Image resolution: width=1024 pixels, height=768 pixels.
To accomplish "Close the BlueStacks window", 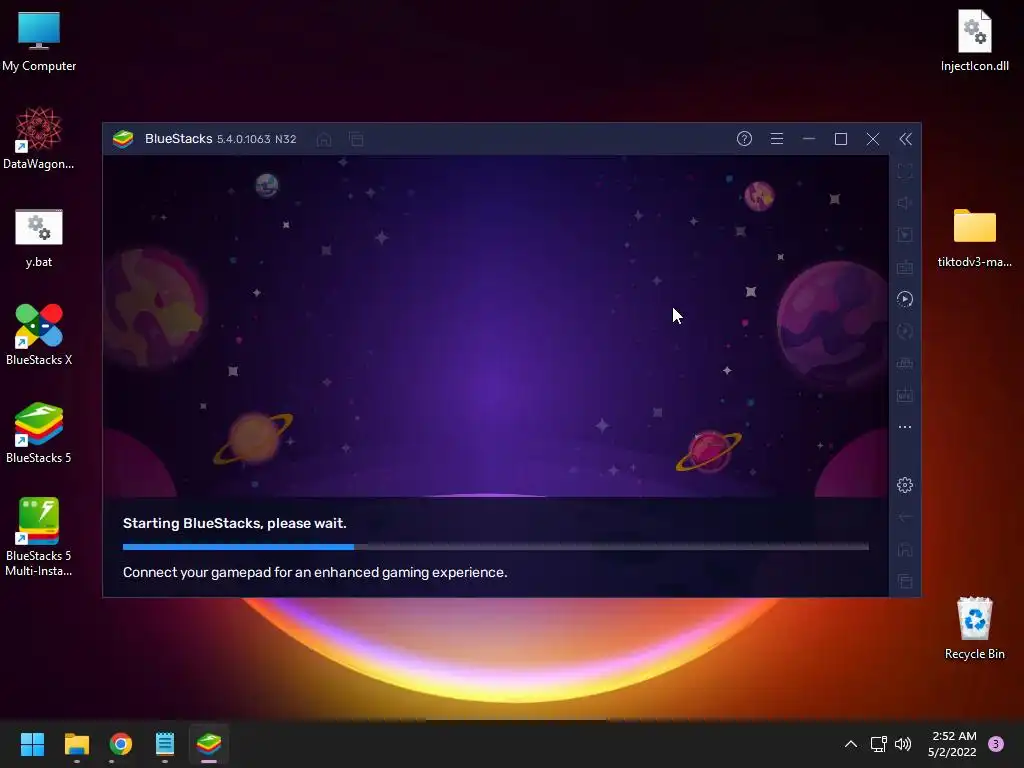I will coord(872,138).
